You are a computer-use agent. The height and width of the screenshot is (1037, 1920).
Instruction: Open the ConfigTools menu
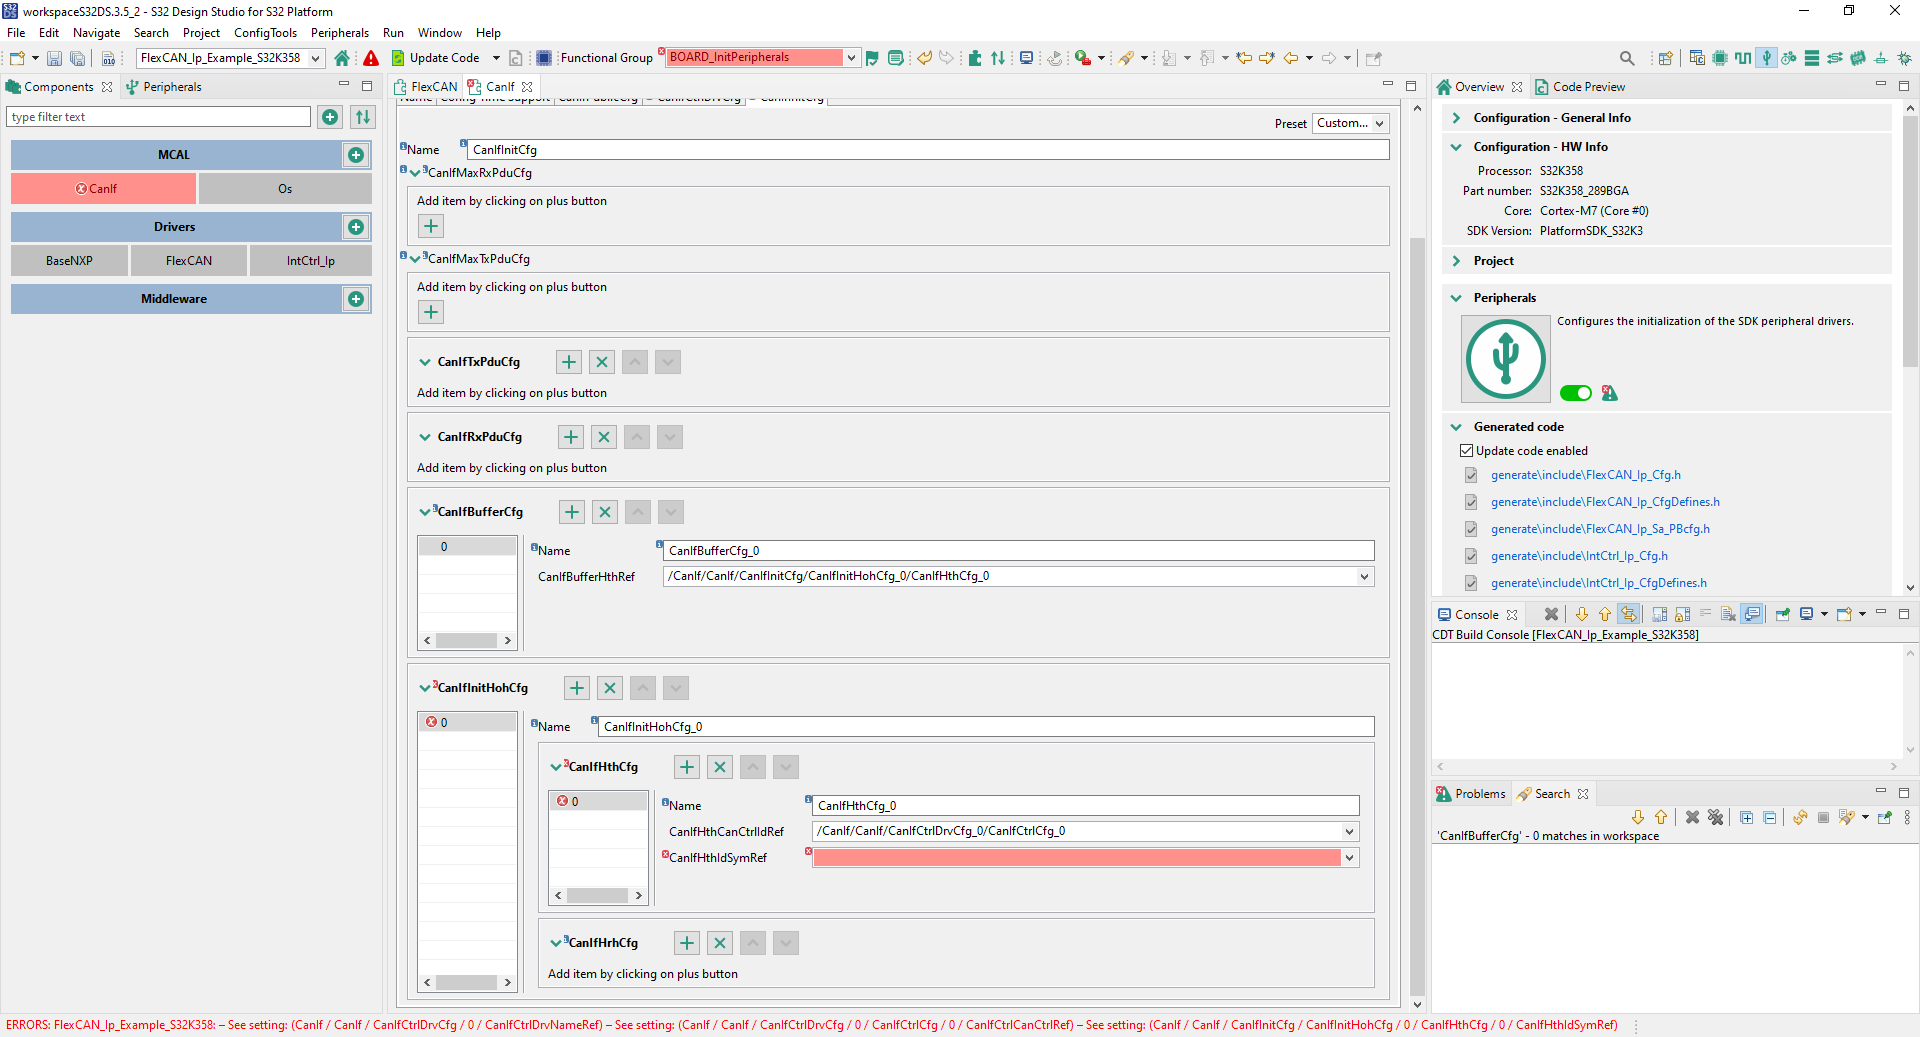(265, 32)
